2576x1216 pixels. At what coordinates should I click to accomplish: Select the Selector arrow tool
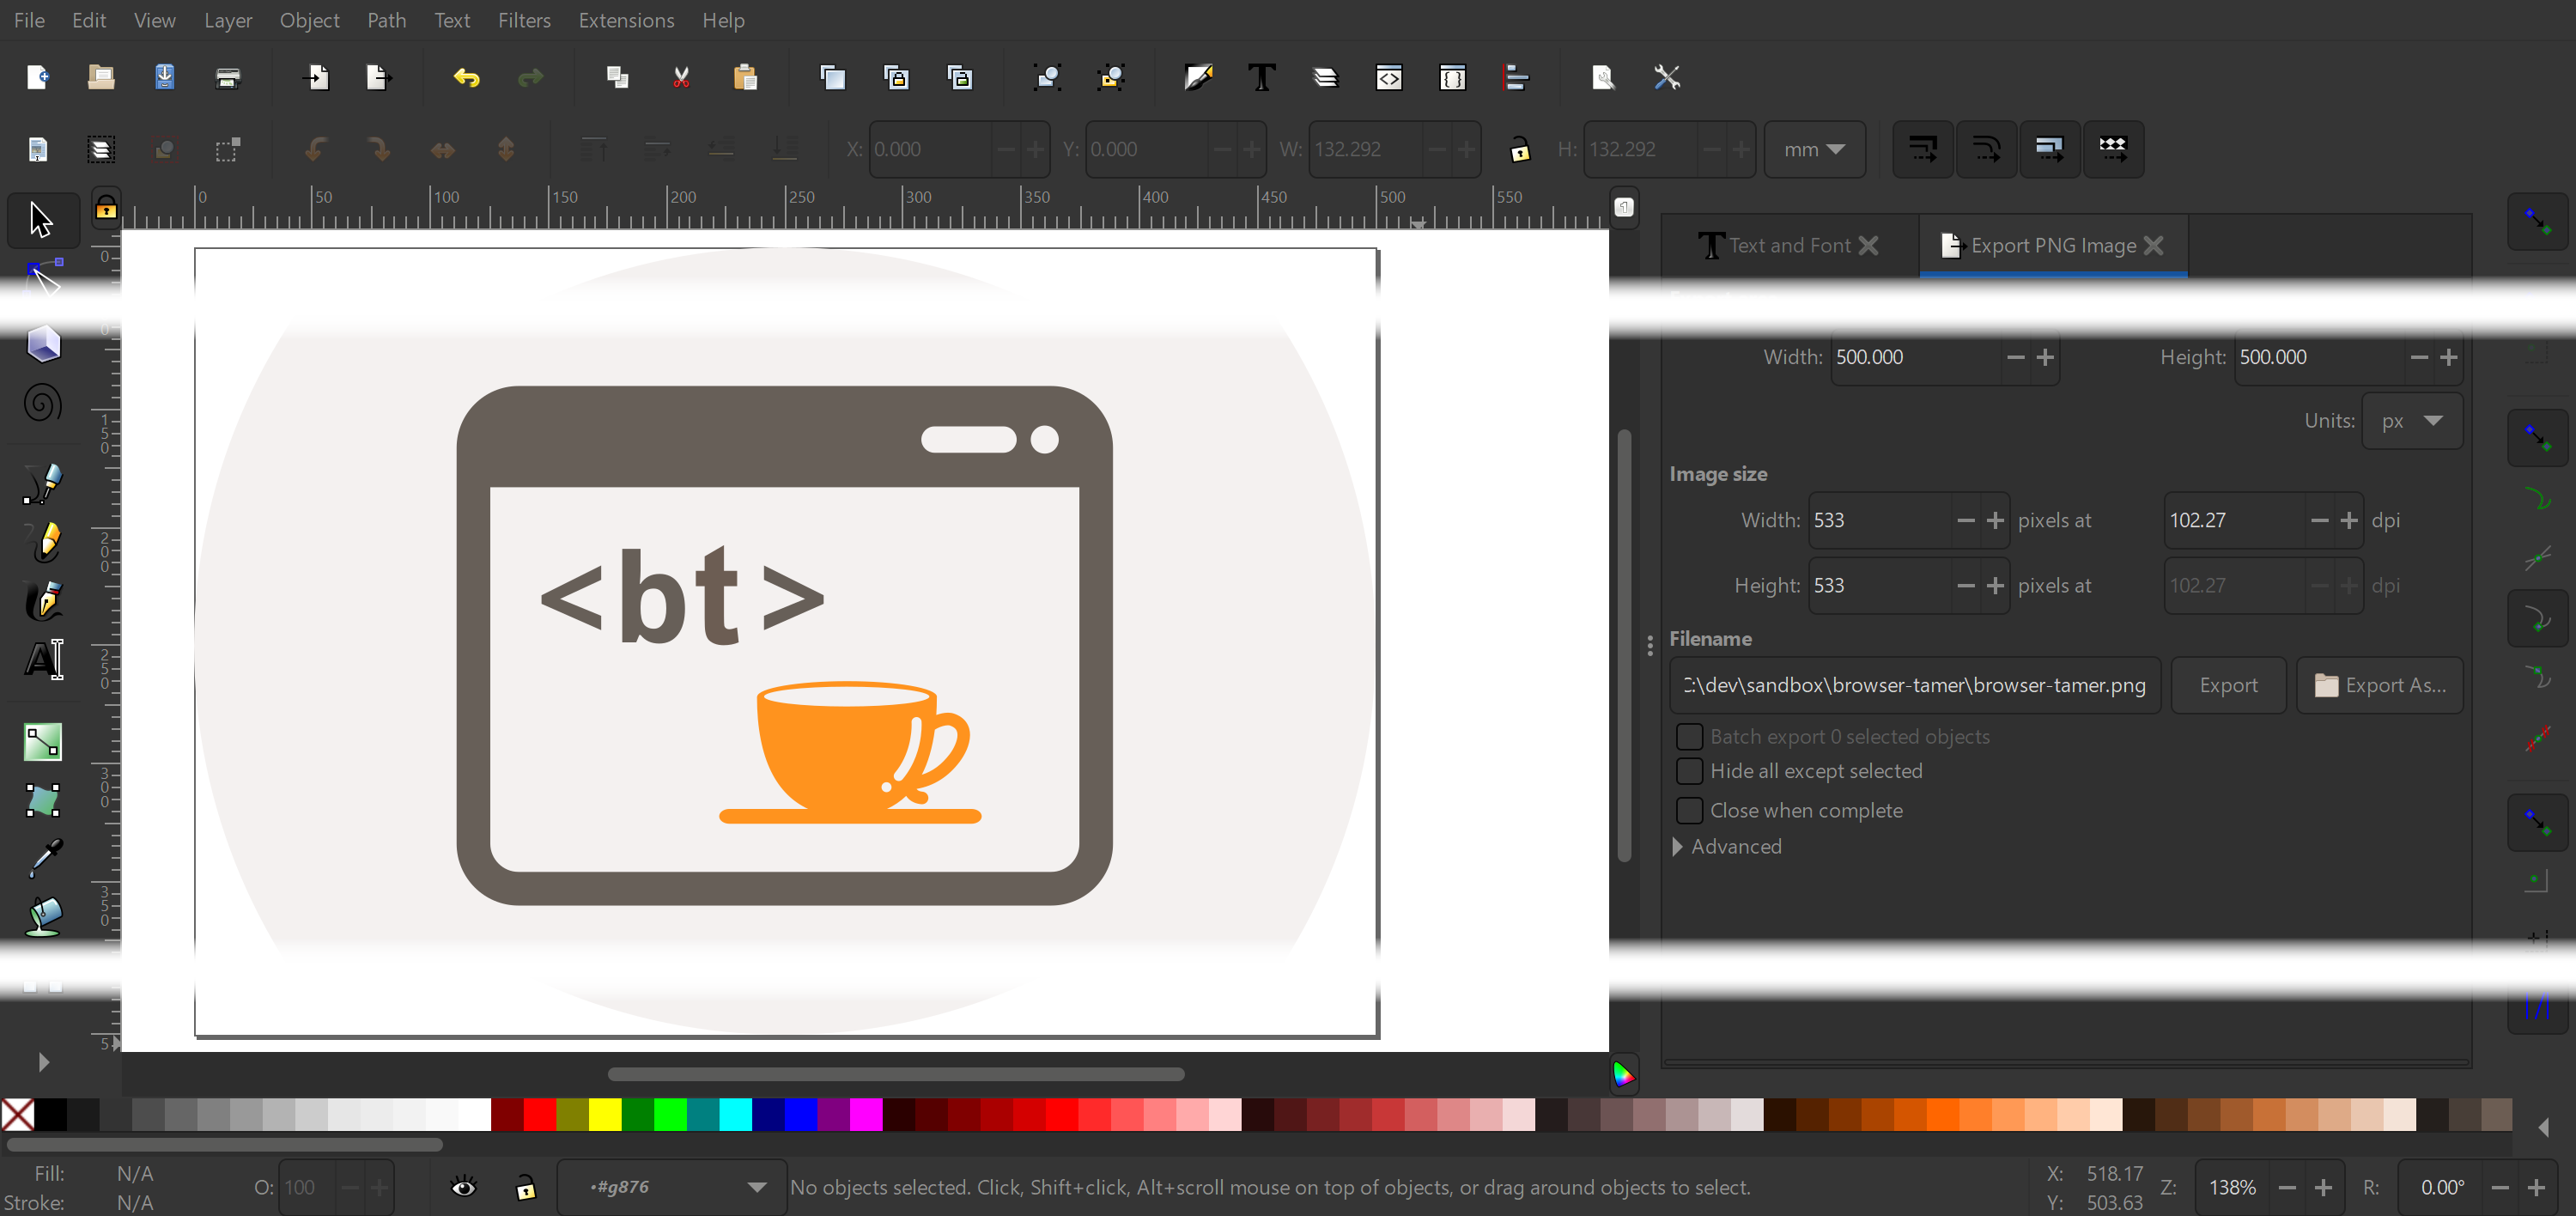(x=42, y=220)
